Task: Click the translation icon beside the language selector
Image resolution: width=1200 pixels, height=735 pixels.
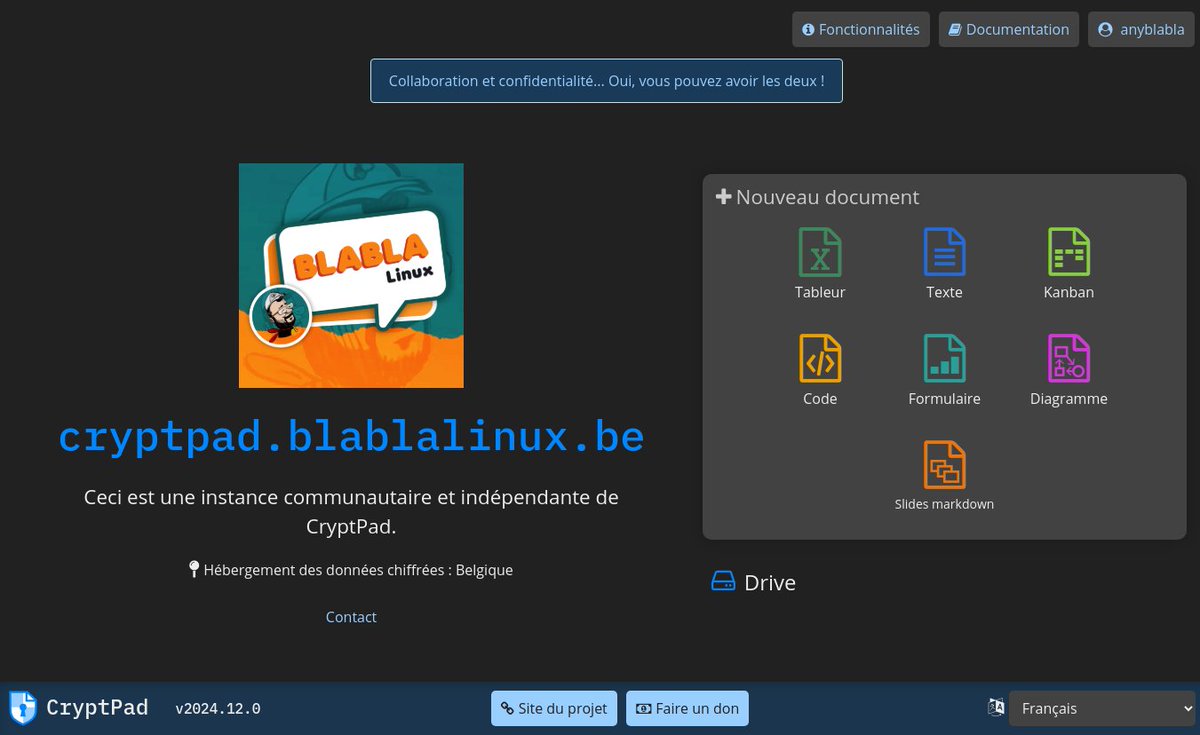Action: (x=996, y=707)
